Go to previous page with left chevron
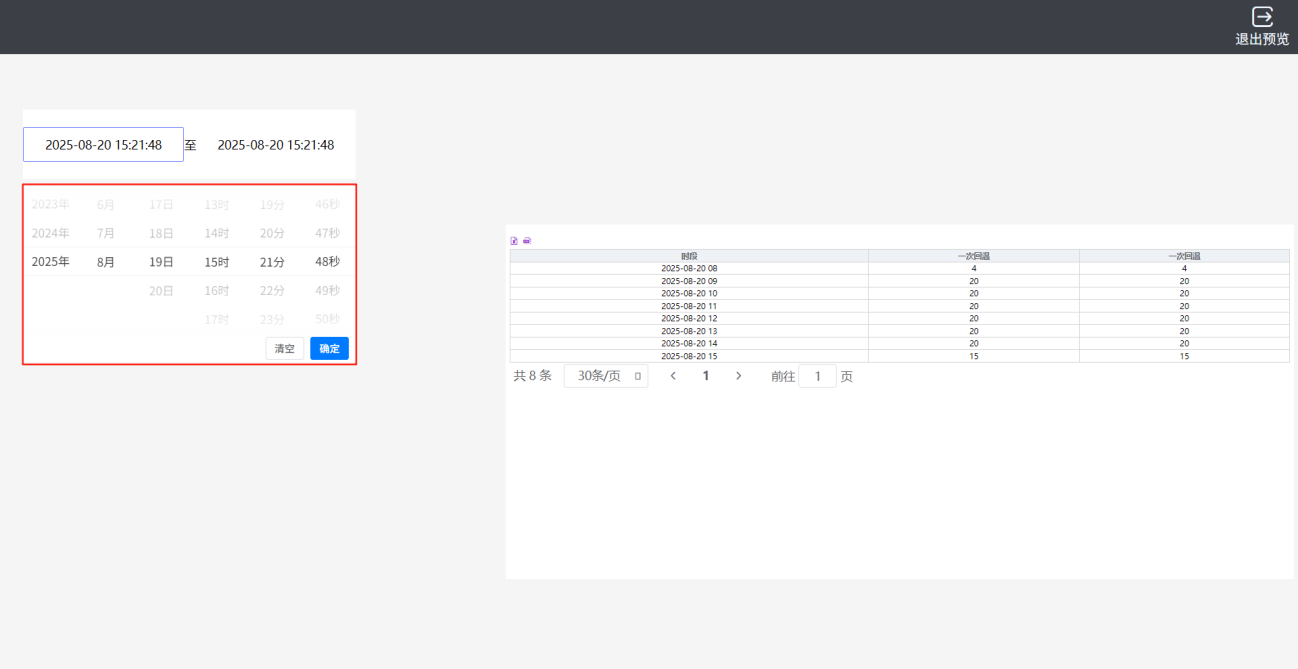This screenshot has height=669, width=1298. click(x=673, y=376)
